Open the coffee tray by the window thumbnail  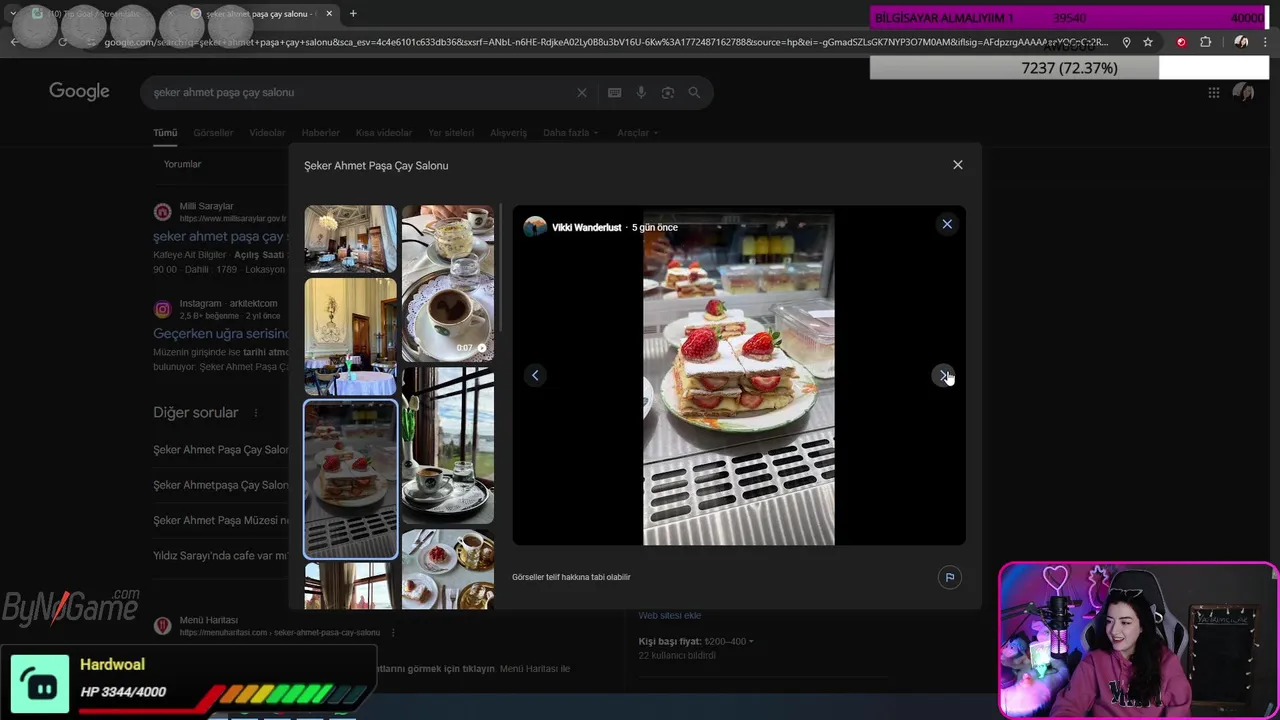(x=447, y=445)
